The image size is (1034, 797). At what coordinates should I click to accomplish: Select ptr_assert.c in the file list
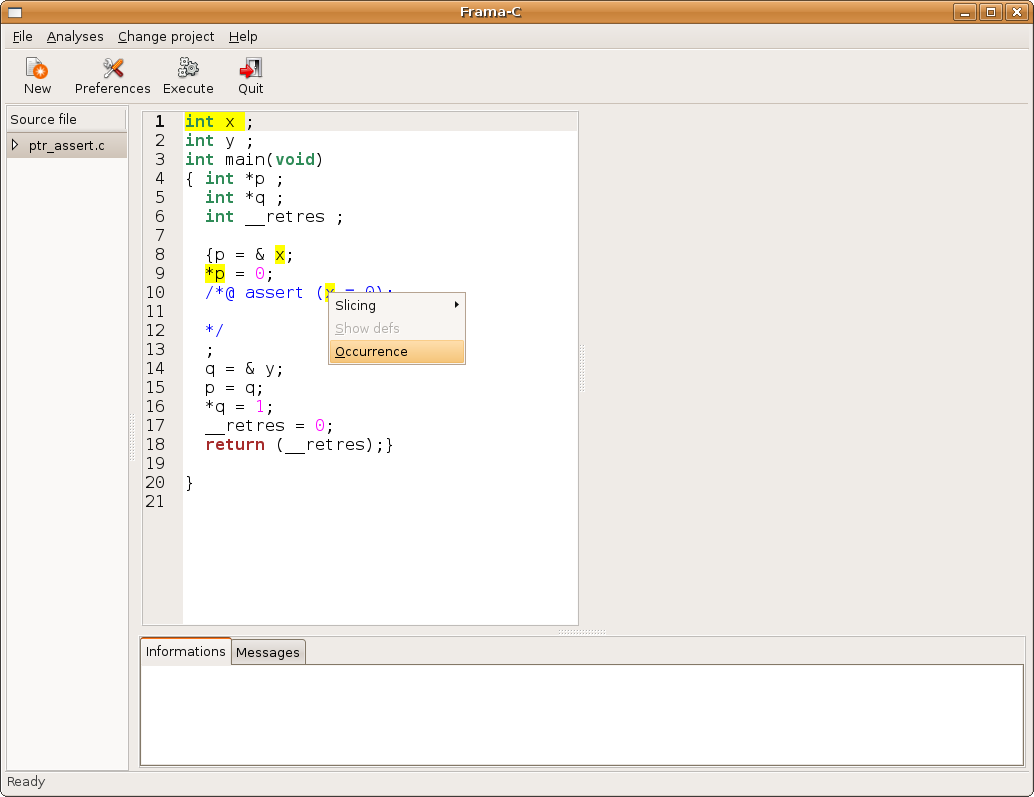tap(66, 145)
